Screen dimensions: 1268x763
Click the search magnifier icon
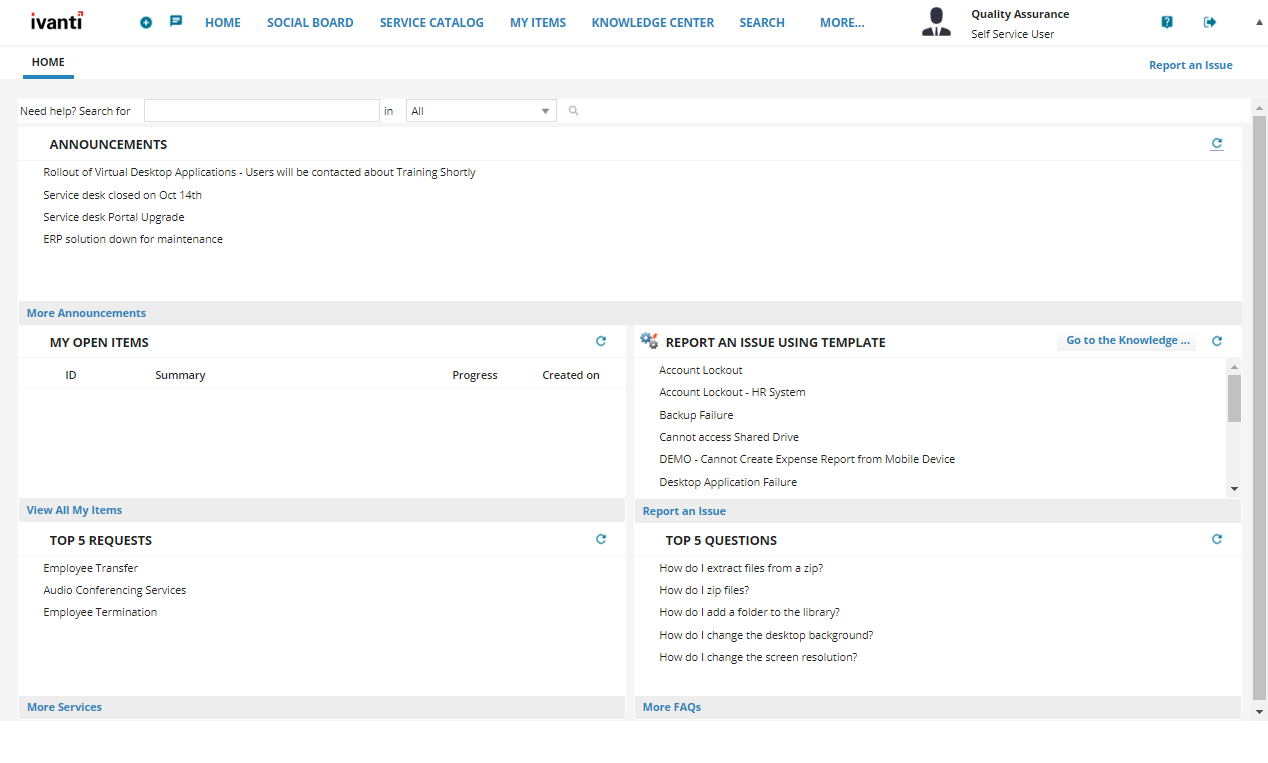573,110
